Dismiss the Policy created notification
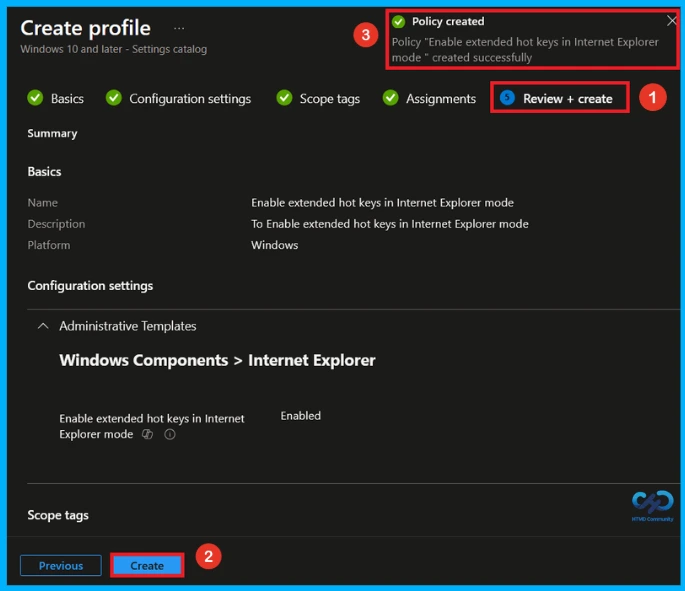Image resolution: width=685 pixels, height=591 pixels. point(672,21)
